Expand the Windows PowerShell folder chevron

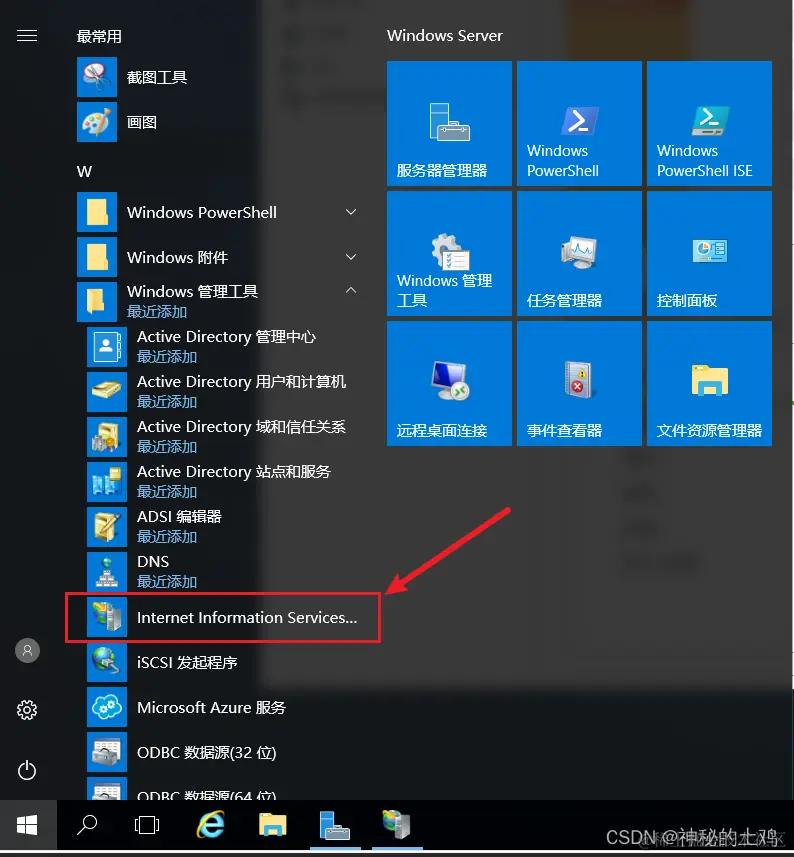351,212
